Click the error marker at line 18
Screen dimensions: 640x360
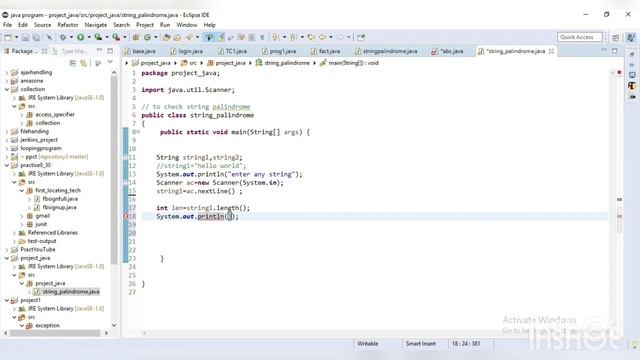coord(126,216)
